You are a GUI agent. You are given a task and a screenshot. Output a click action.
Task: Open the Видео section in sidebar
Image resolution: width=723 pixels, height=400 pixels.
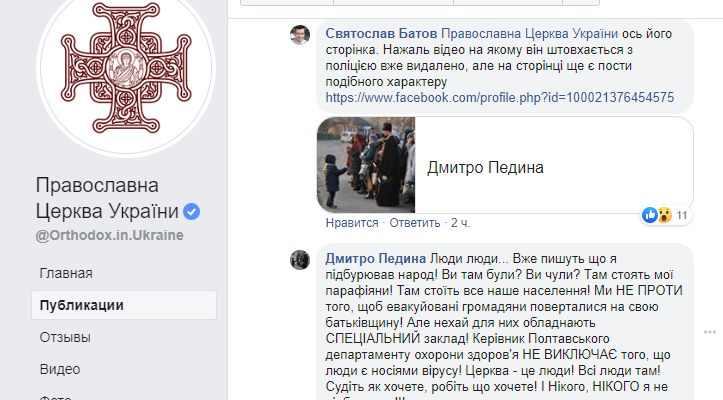tap(60, 369)
